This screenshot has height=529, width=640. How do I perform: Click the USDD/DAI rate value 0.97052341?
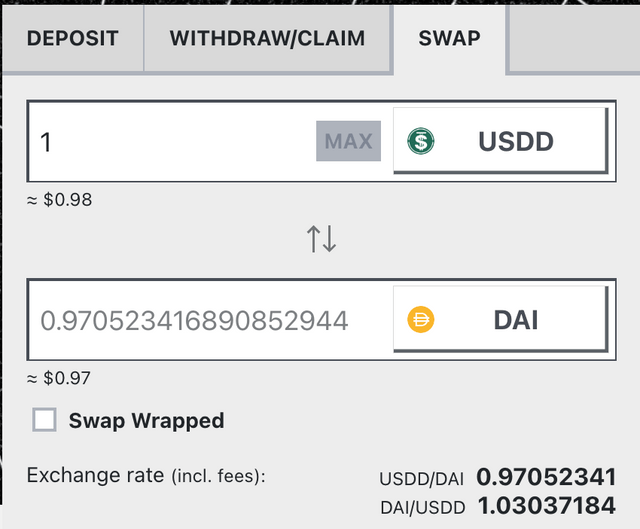click(546, 477)
